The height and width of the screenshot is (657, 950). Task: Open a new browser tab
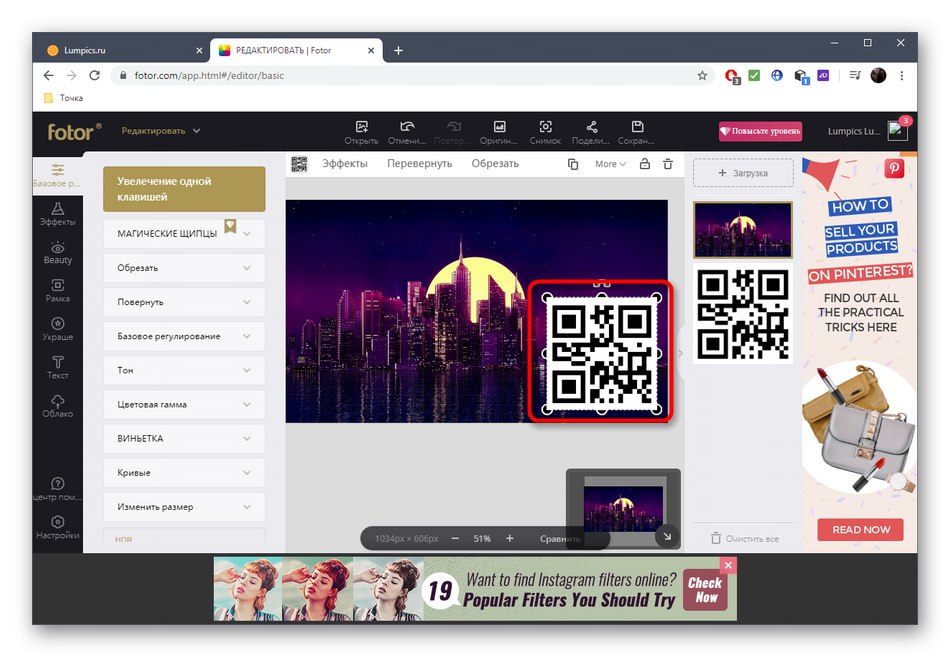tap(398, 50)
